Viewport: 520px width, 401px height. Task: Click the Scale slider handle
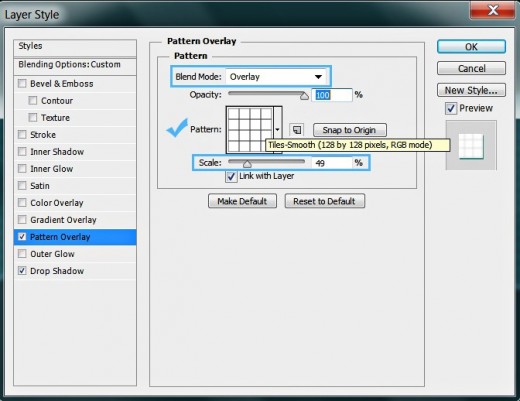[x=247, y=164]
